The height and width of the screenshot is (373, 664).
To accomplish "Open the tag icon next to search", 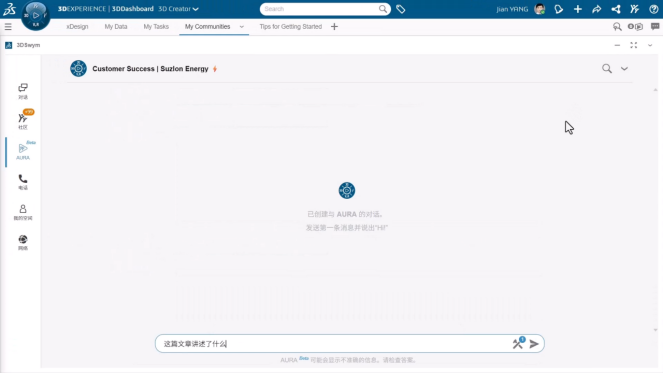I will pyautogui.click(x=401, y=9).
